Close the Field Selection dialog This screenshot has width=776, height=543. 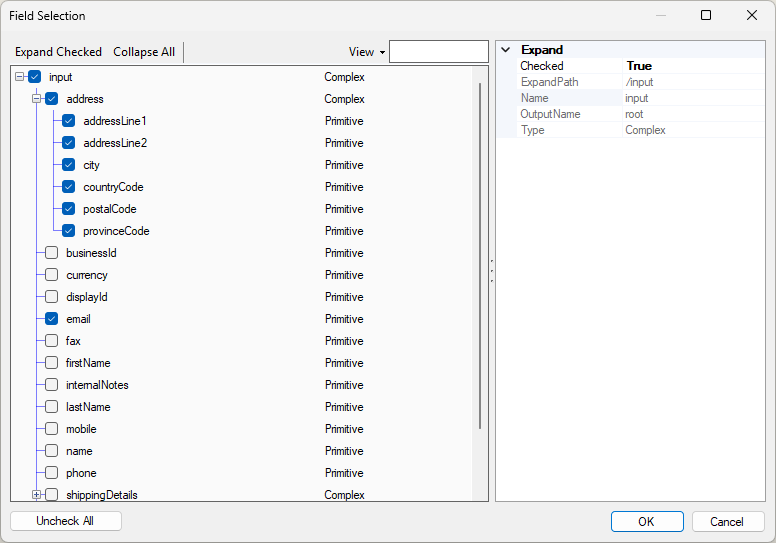click(x=752, y=15)
